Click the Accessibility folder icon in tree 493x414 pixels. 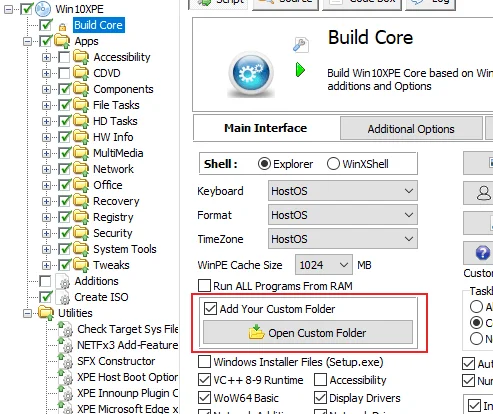pos(81,57)
